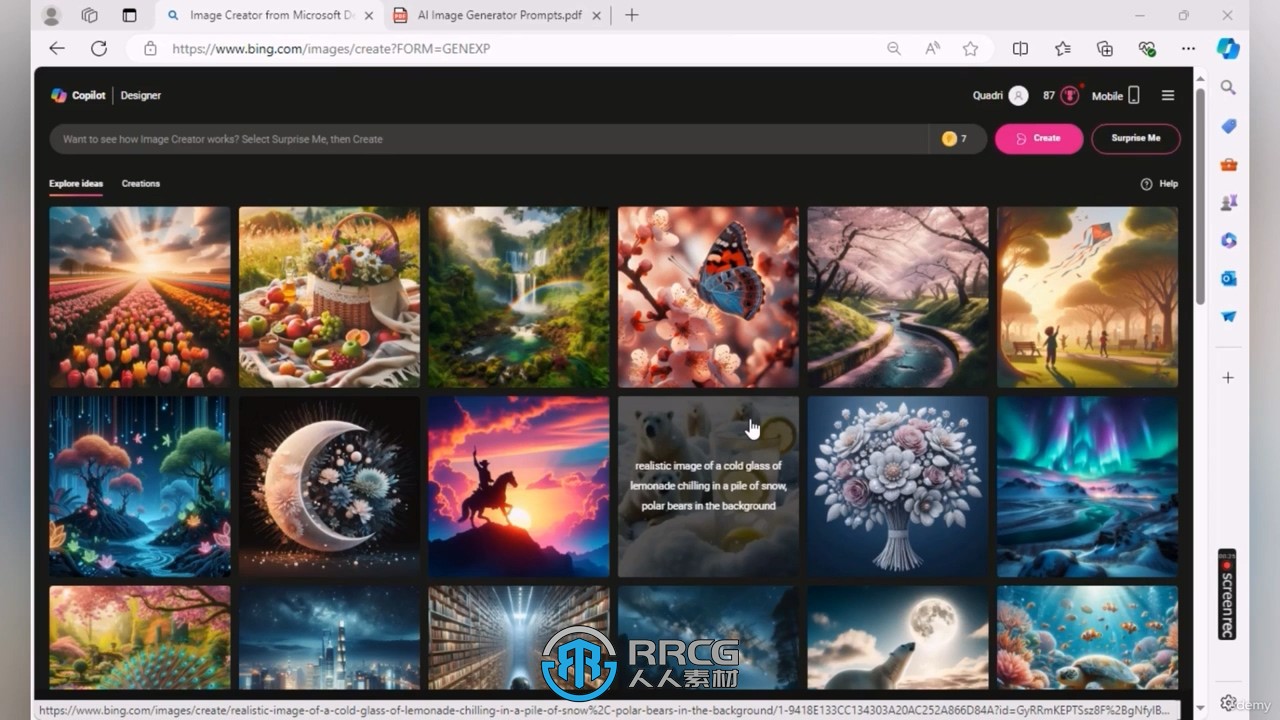The width and height of the screenshot is (1280, 720).
Task: Click the browser address bar URL
Action: point(331,48)
